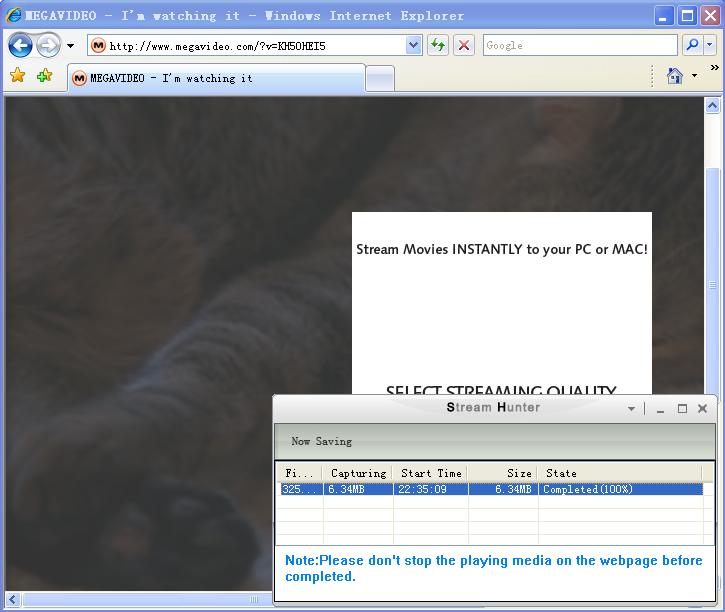
Task: Click the note about not stopping media
Action: [x=493, y=569]
